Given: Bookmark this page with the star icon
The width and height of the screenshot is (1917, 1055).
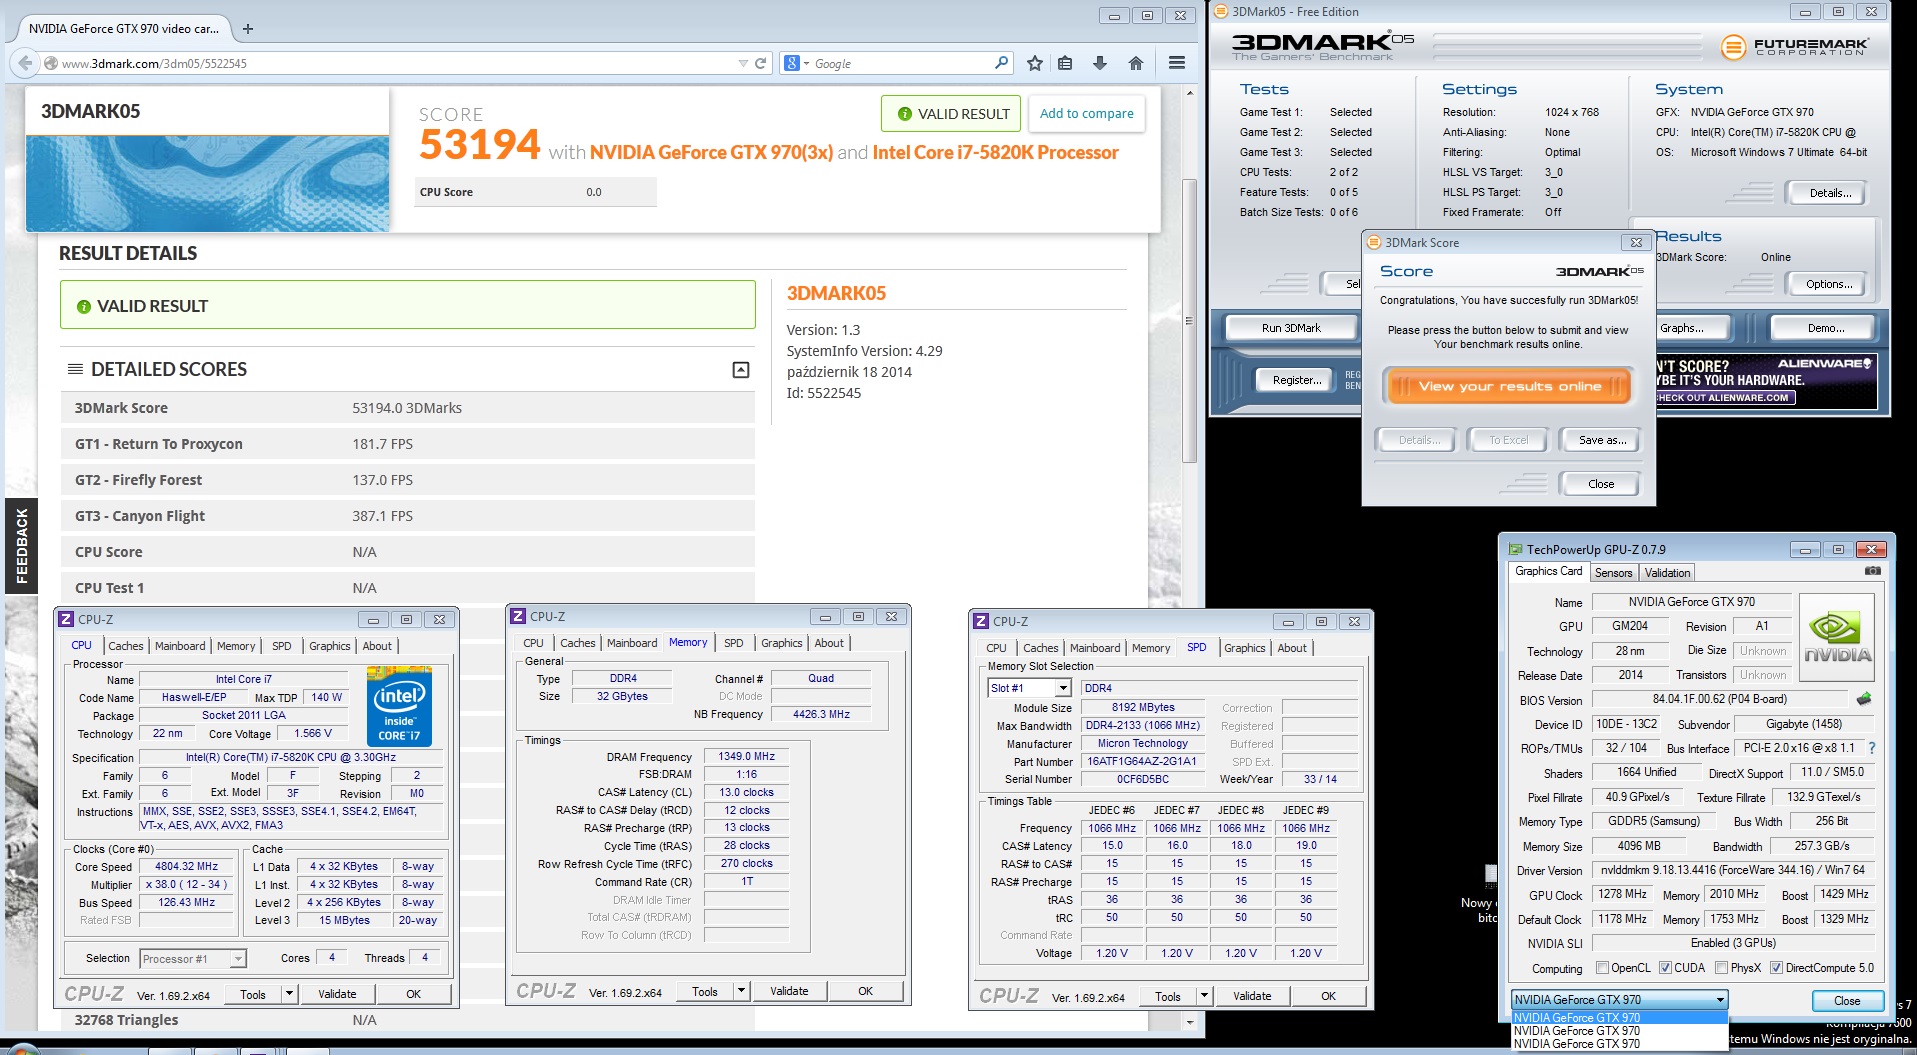Looking at the screenshot, I should (x=1034, y=63).
